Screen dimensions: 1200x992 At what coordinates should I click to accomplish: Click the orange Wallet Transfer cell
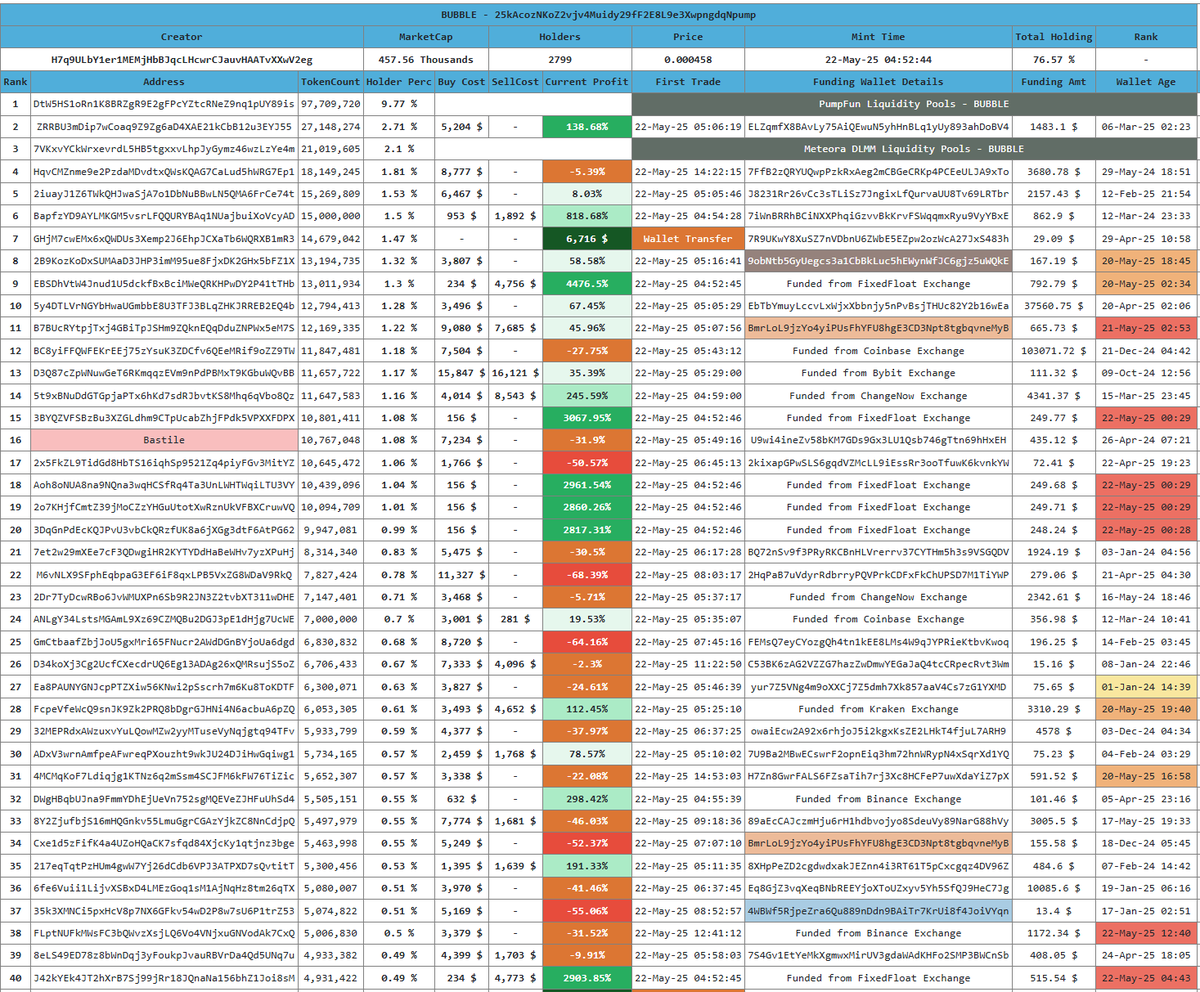[x=687, y=239]
